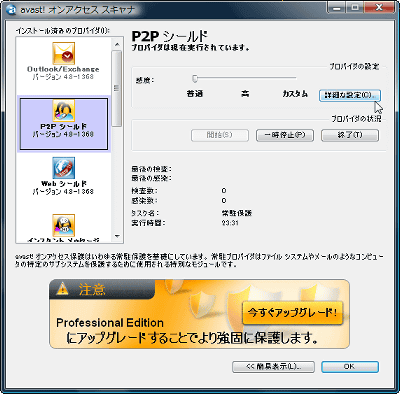The width and height of the screenshot is (400, 394).
Task: Confirm with the OK button
Action: coord(350,367)
